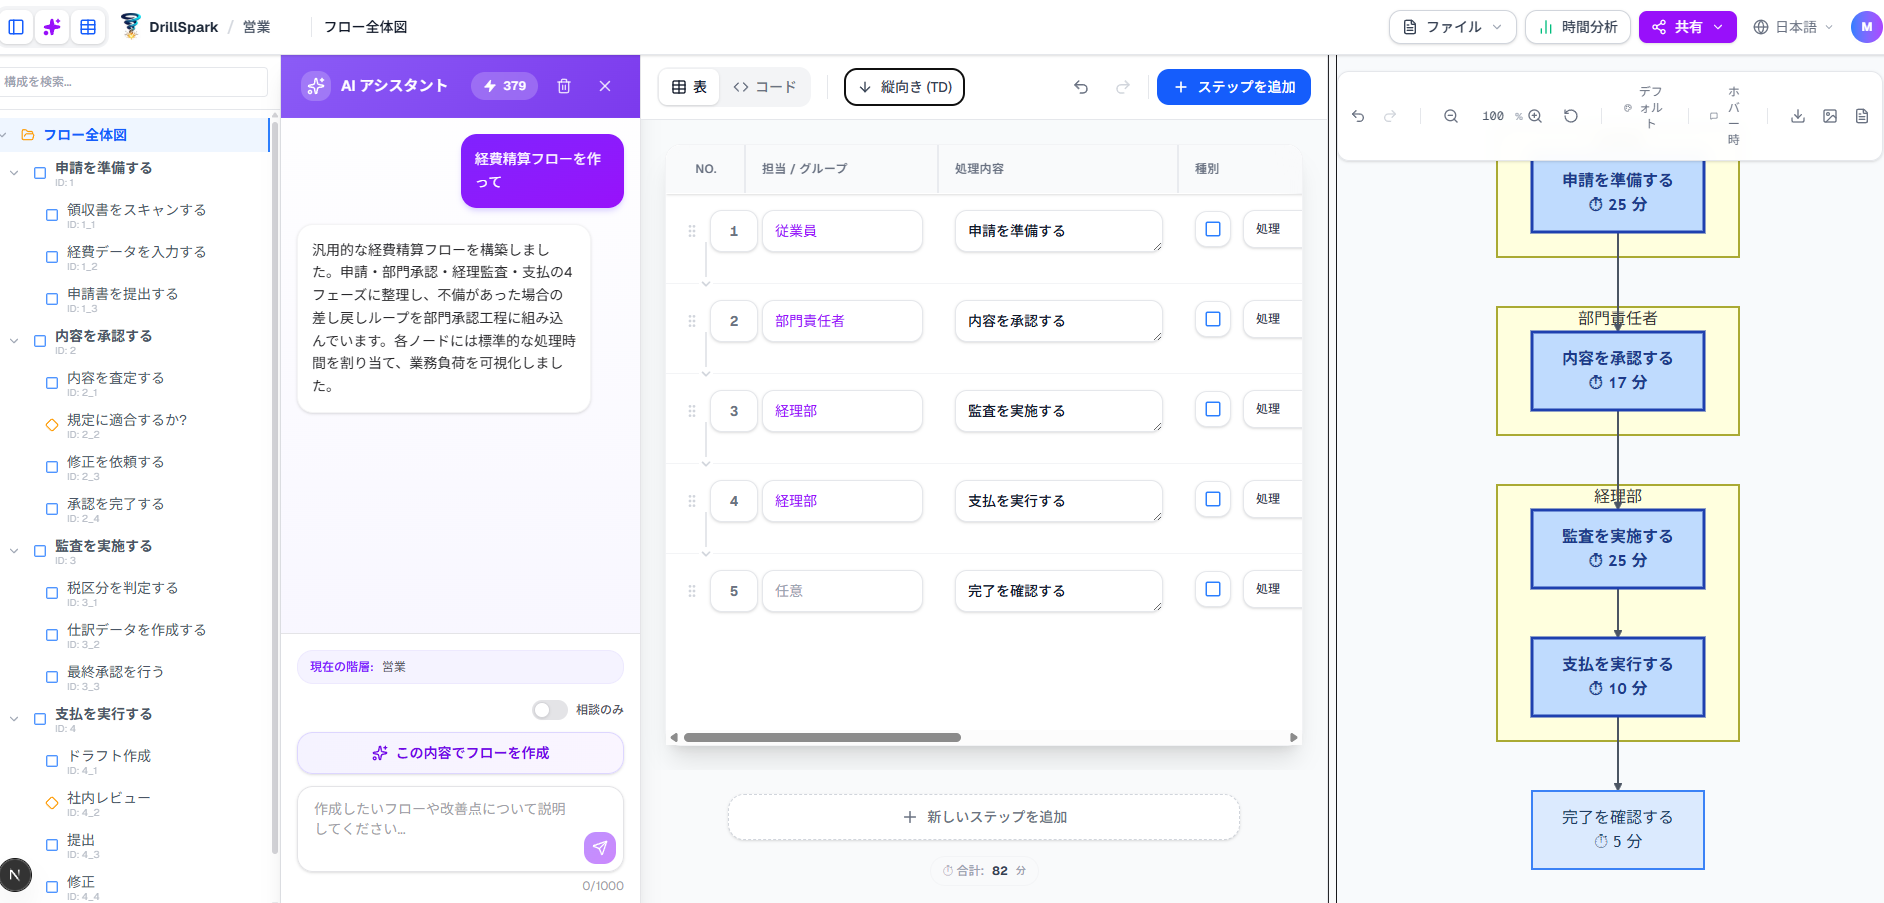
Task: Click この内容でフローを作成 button
Action: (x=460, y=753)
